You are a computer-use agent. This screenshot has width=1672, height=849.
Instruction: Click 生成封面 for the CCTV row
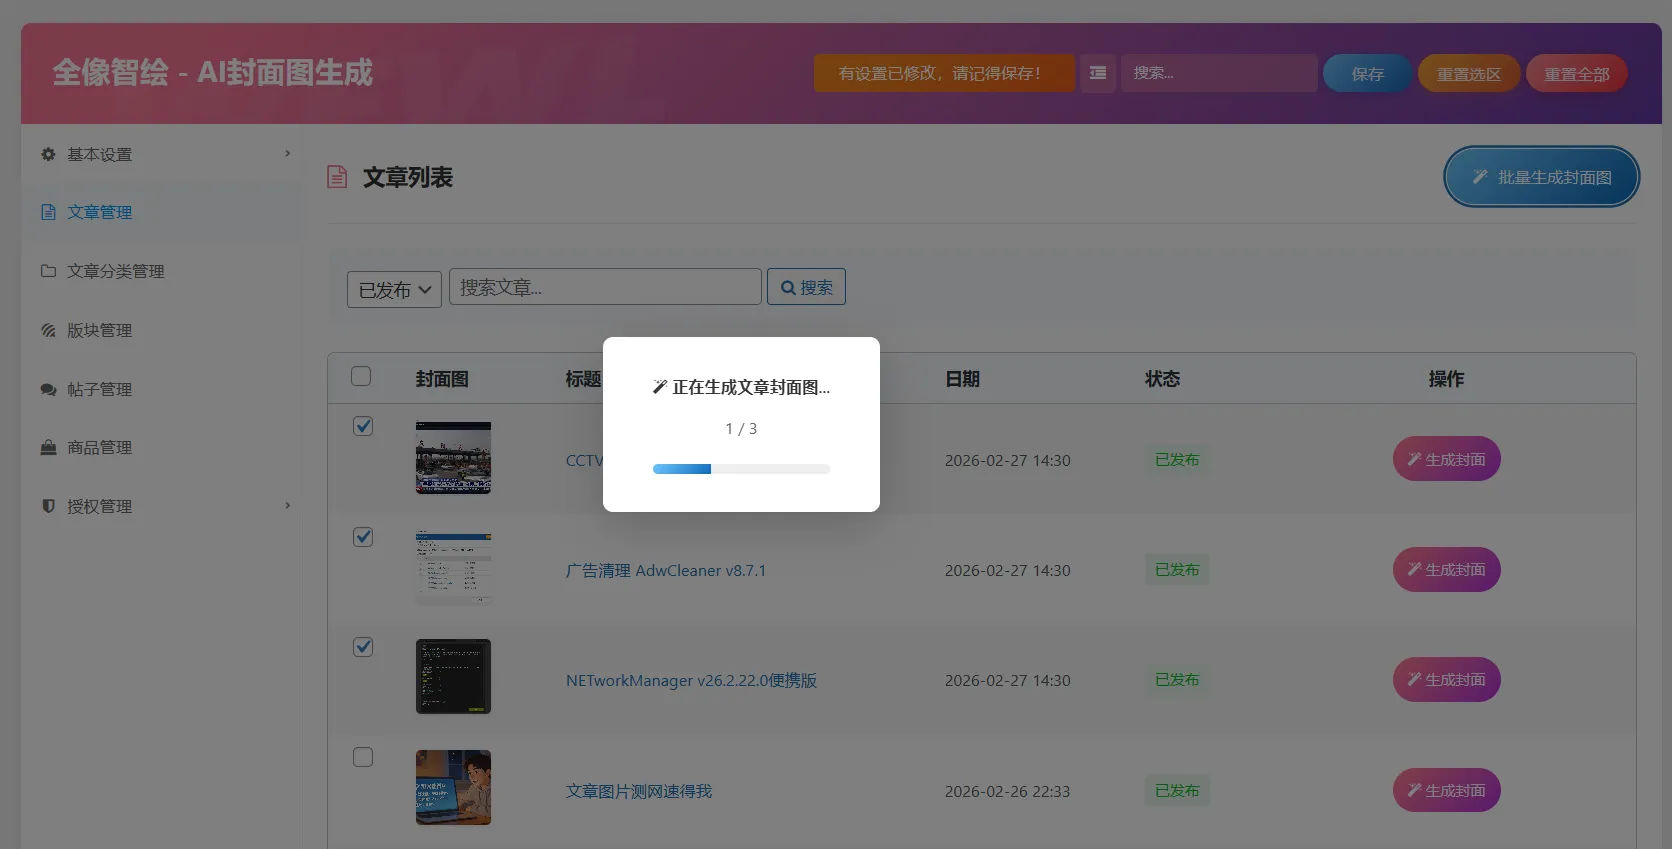click(1446, 459)
